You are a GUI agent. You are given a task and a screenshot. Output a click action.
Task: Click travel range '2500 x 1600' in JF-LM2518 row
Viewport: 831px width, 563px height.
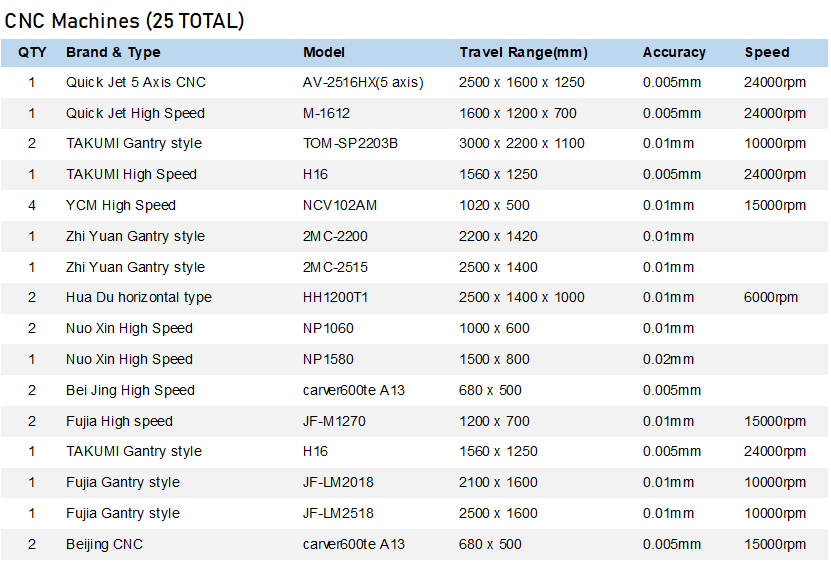498,513
